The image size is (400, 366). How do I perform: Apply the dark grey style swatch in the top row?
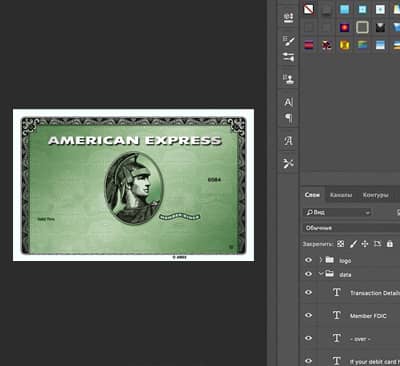click(x=327, y=9)
